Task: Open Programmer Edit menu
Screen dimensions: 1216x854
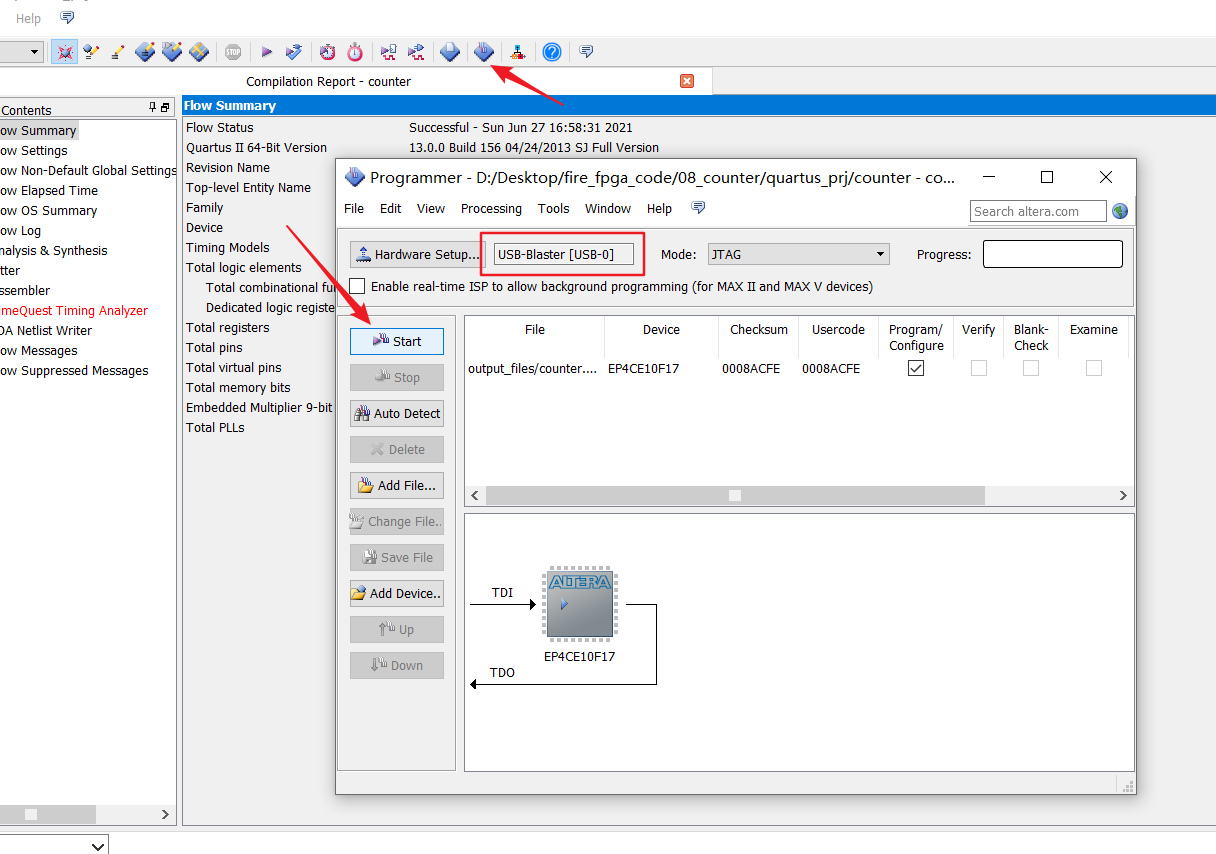Action: pyautogui.click(x=390, y=208)
